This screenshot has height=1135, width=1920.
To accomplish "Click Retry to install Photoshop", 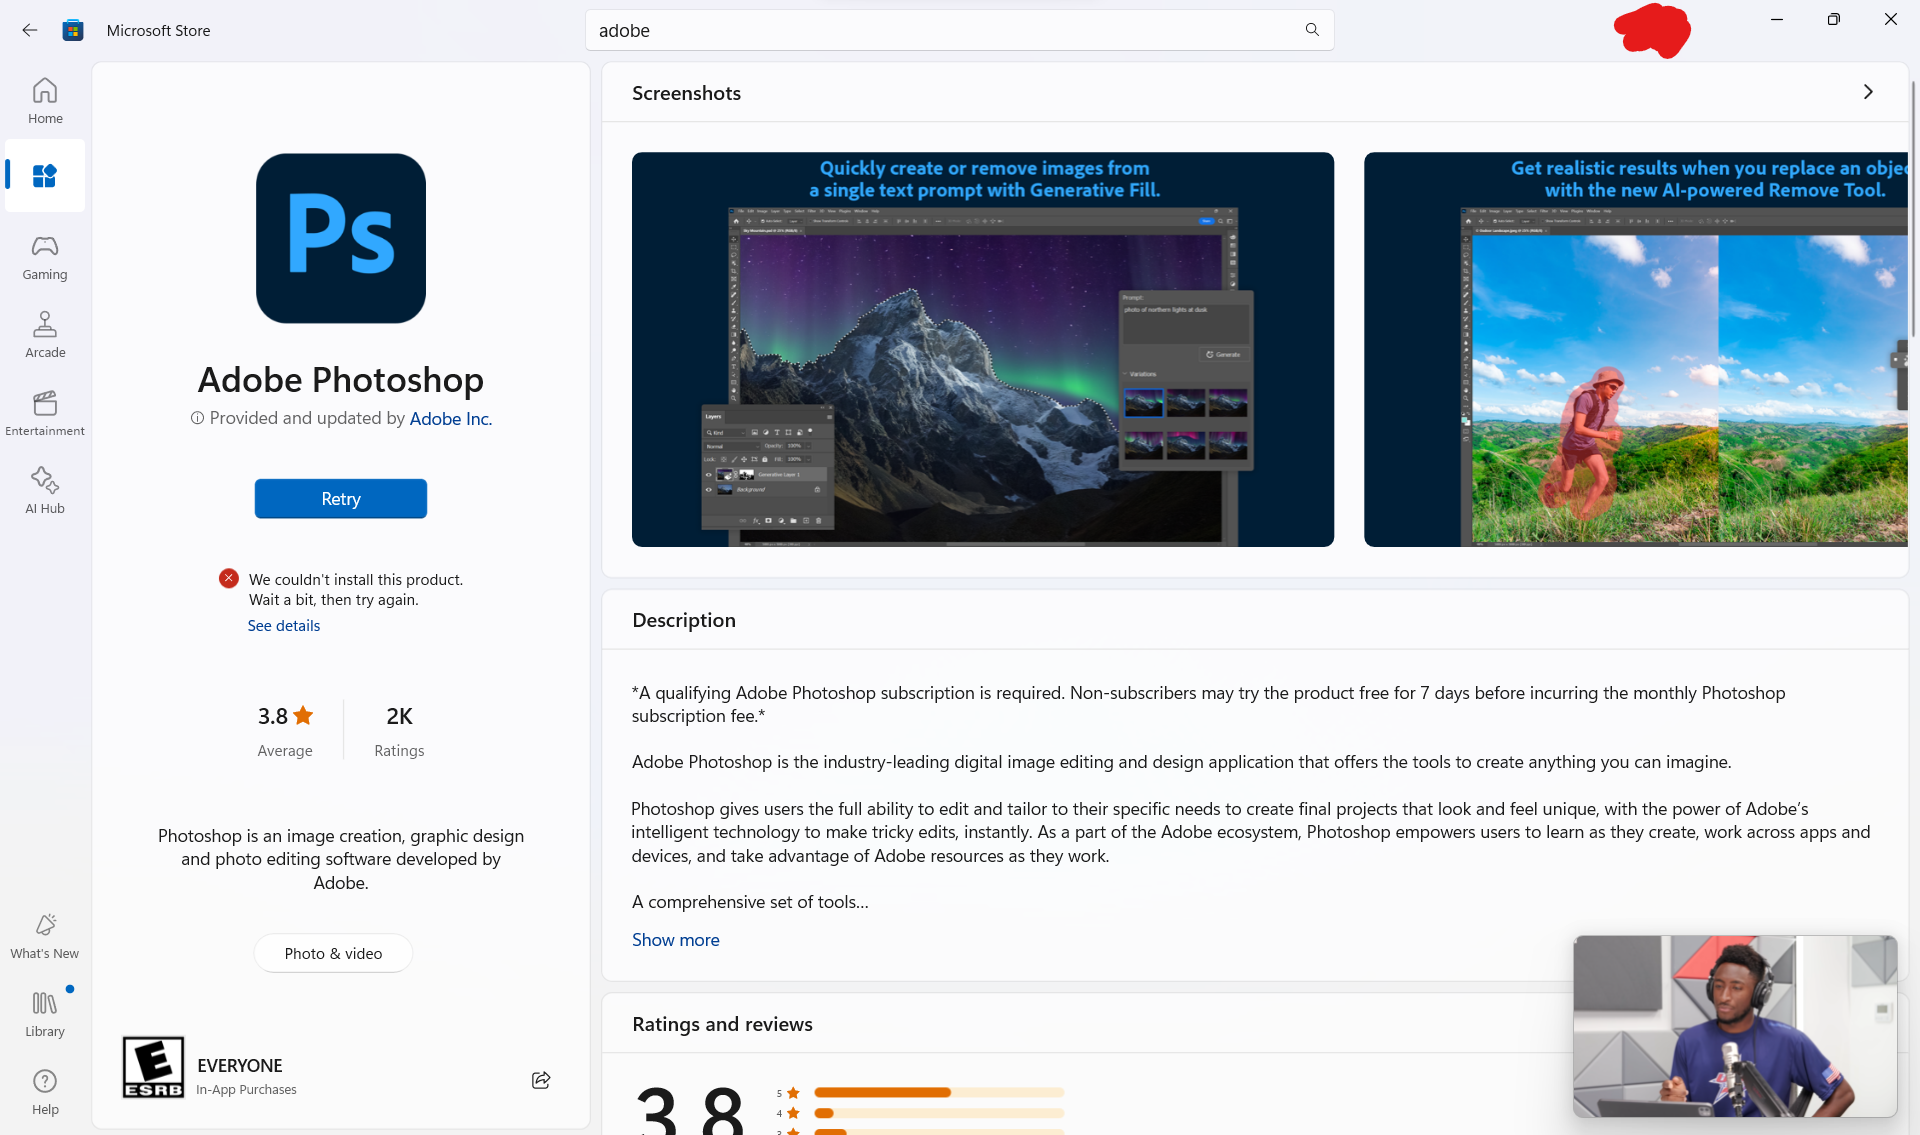I will click(341, 498).
